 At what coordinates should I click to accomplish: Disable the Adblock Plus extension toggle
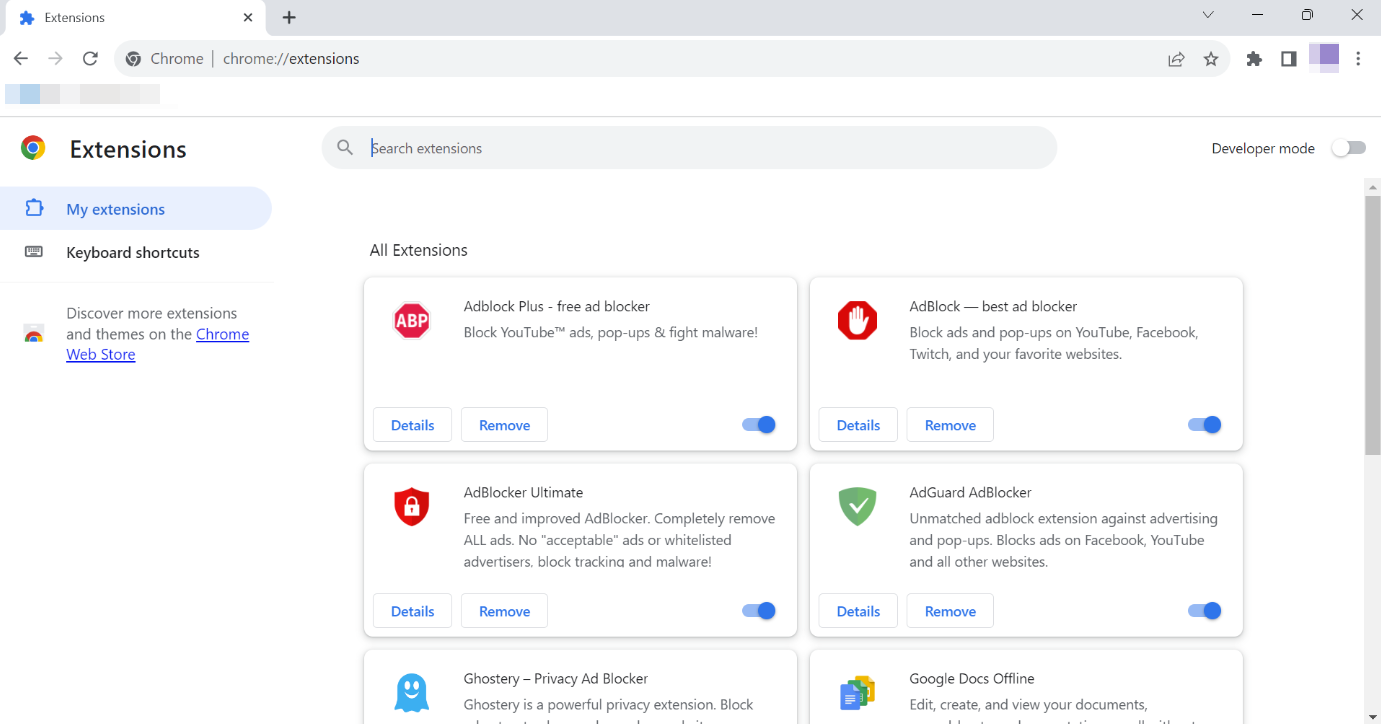(759, 425)
